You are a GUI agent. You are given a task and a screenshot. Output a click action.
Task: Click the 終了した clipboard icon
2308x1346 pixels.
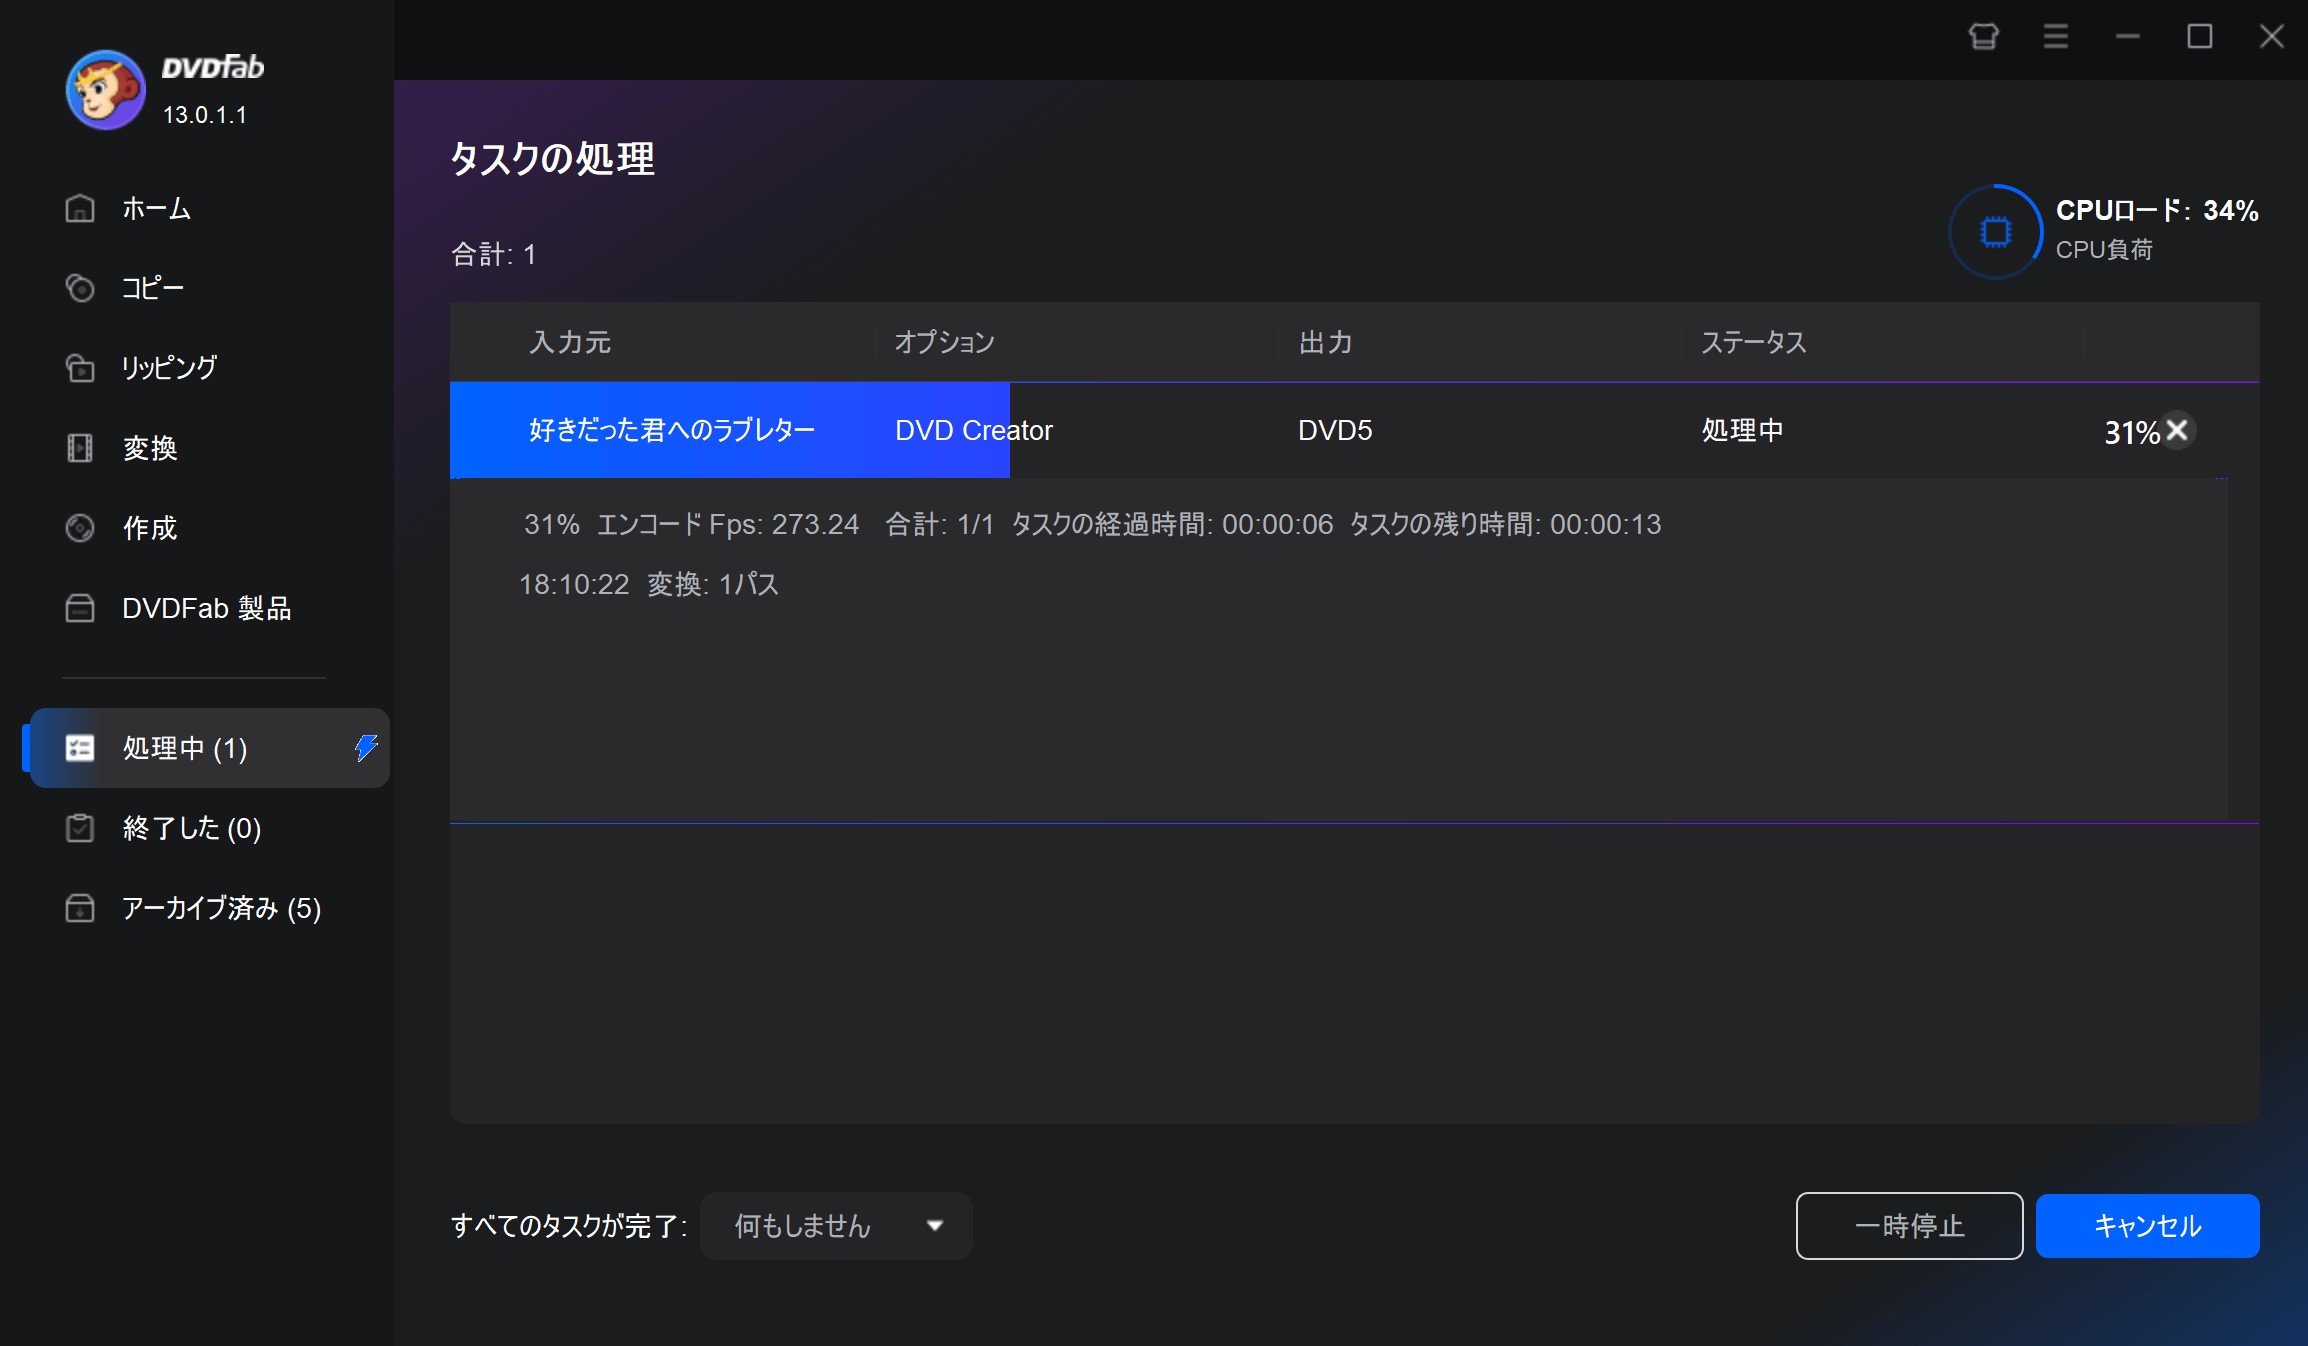pyautogui.click(x=80, y=828)
